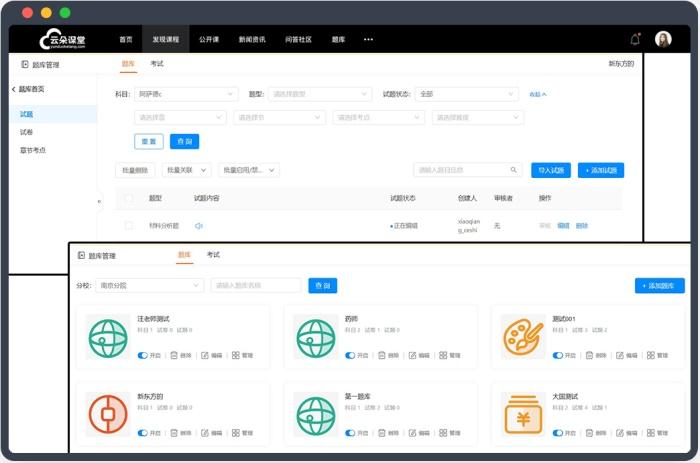Collapse the left sidebar with its arrow handle

[99, 201]
